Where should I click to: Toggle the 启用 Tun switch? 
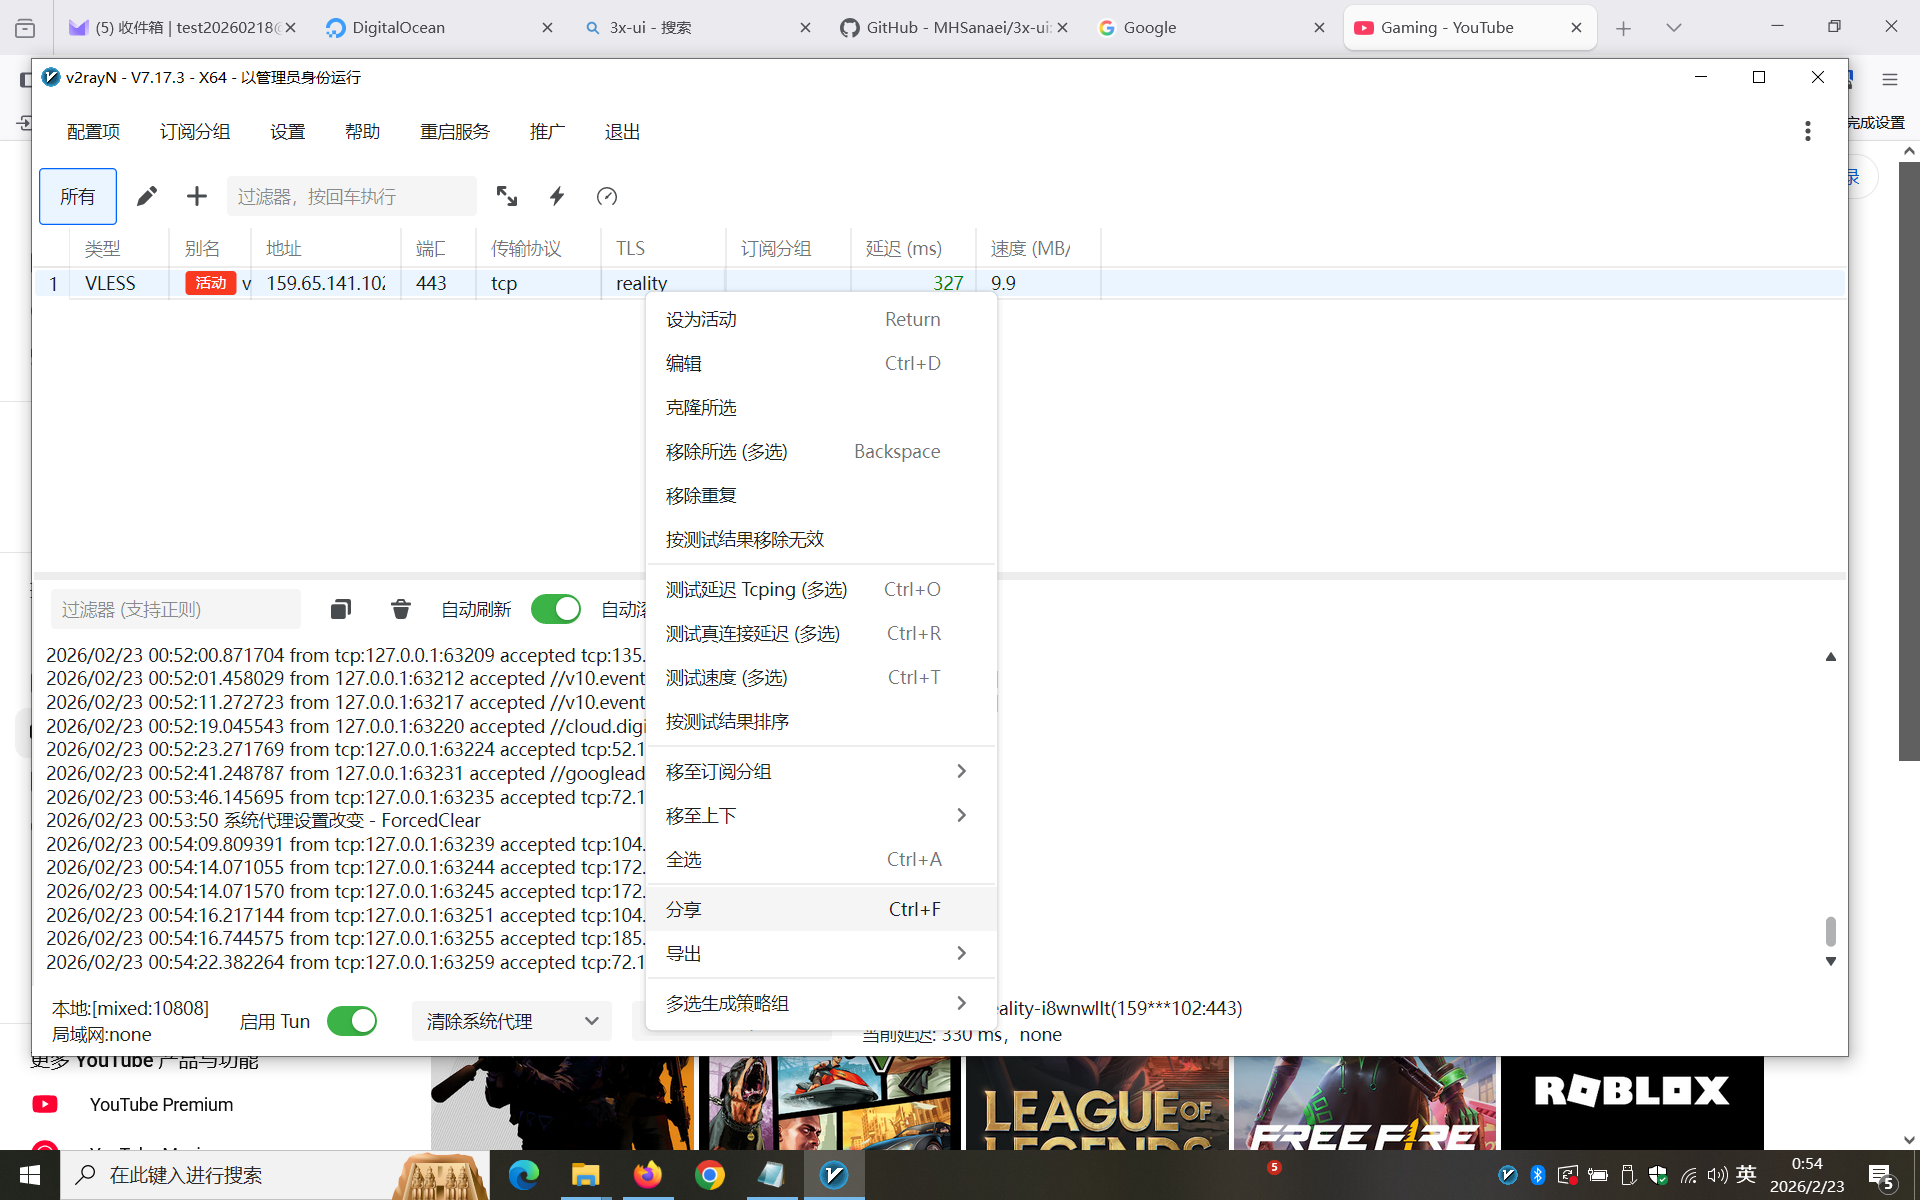(x=352, y=1021)
